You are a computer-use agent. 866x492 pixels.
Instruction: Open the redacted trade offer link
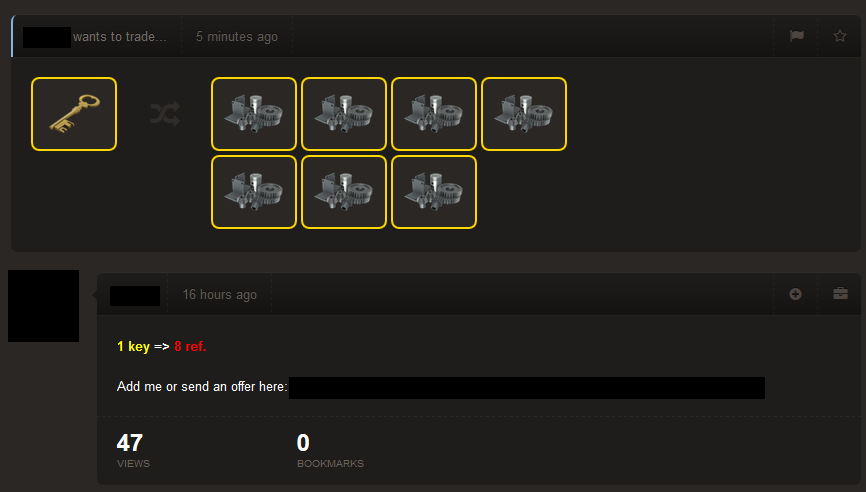(x=527, y=388)
